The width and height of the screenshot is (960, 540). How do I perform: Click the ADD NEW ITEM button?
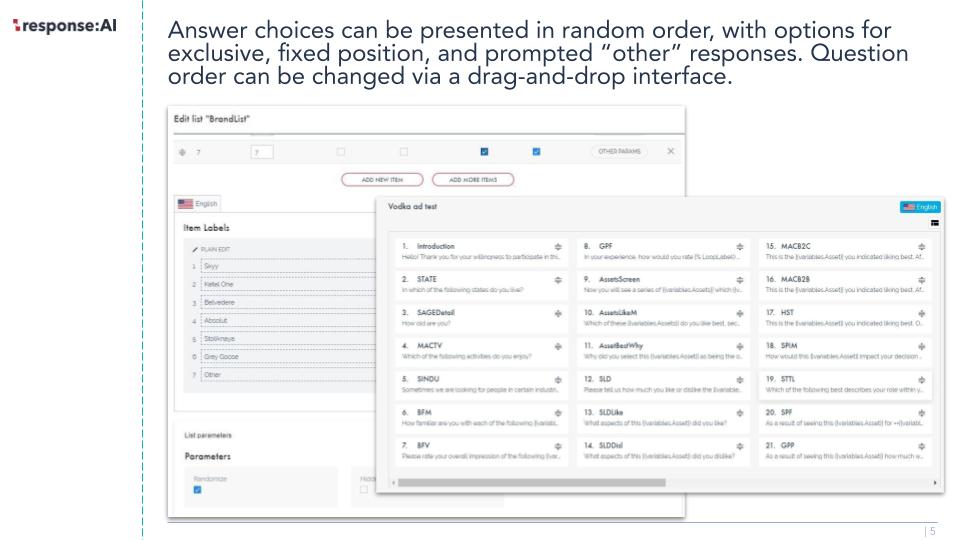point(382,179)
